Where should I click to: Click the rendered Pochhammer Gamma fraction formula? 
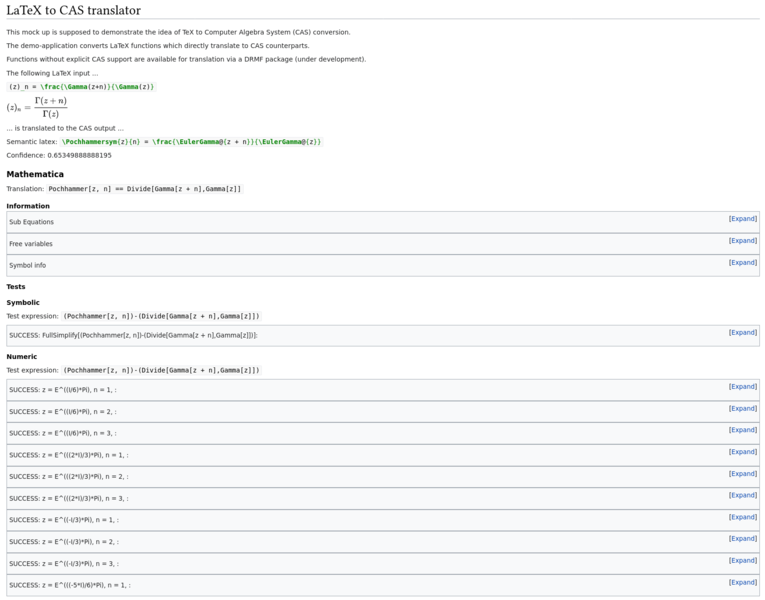38,107
